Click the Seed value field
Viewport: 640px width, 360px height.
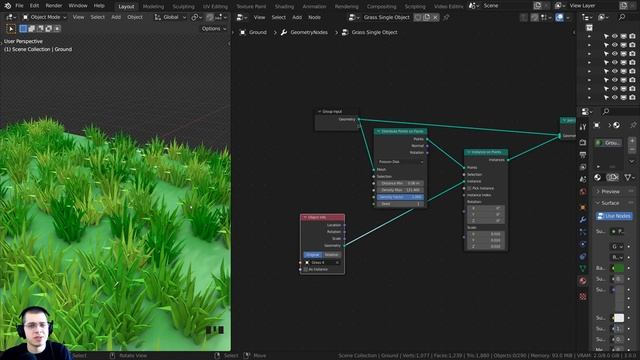click(x=400, y=204)
